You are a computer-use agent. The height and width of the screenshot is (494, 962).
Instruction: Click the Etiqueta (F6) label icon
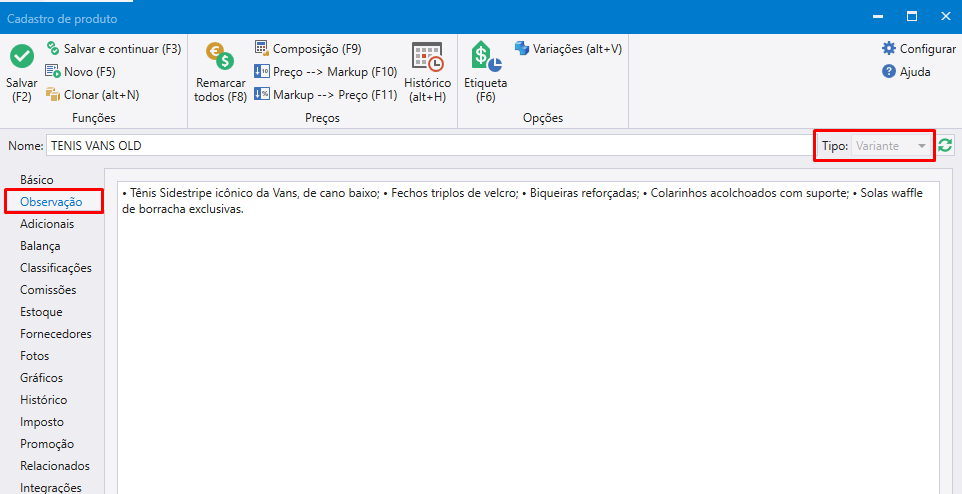[486, 56]
